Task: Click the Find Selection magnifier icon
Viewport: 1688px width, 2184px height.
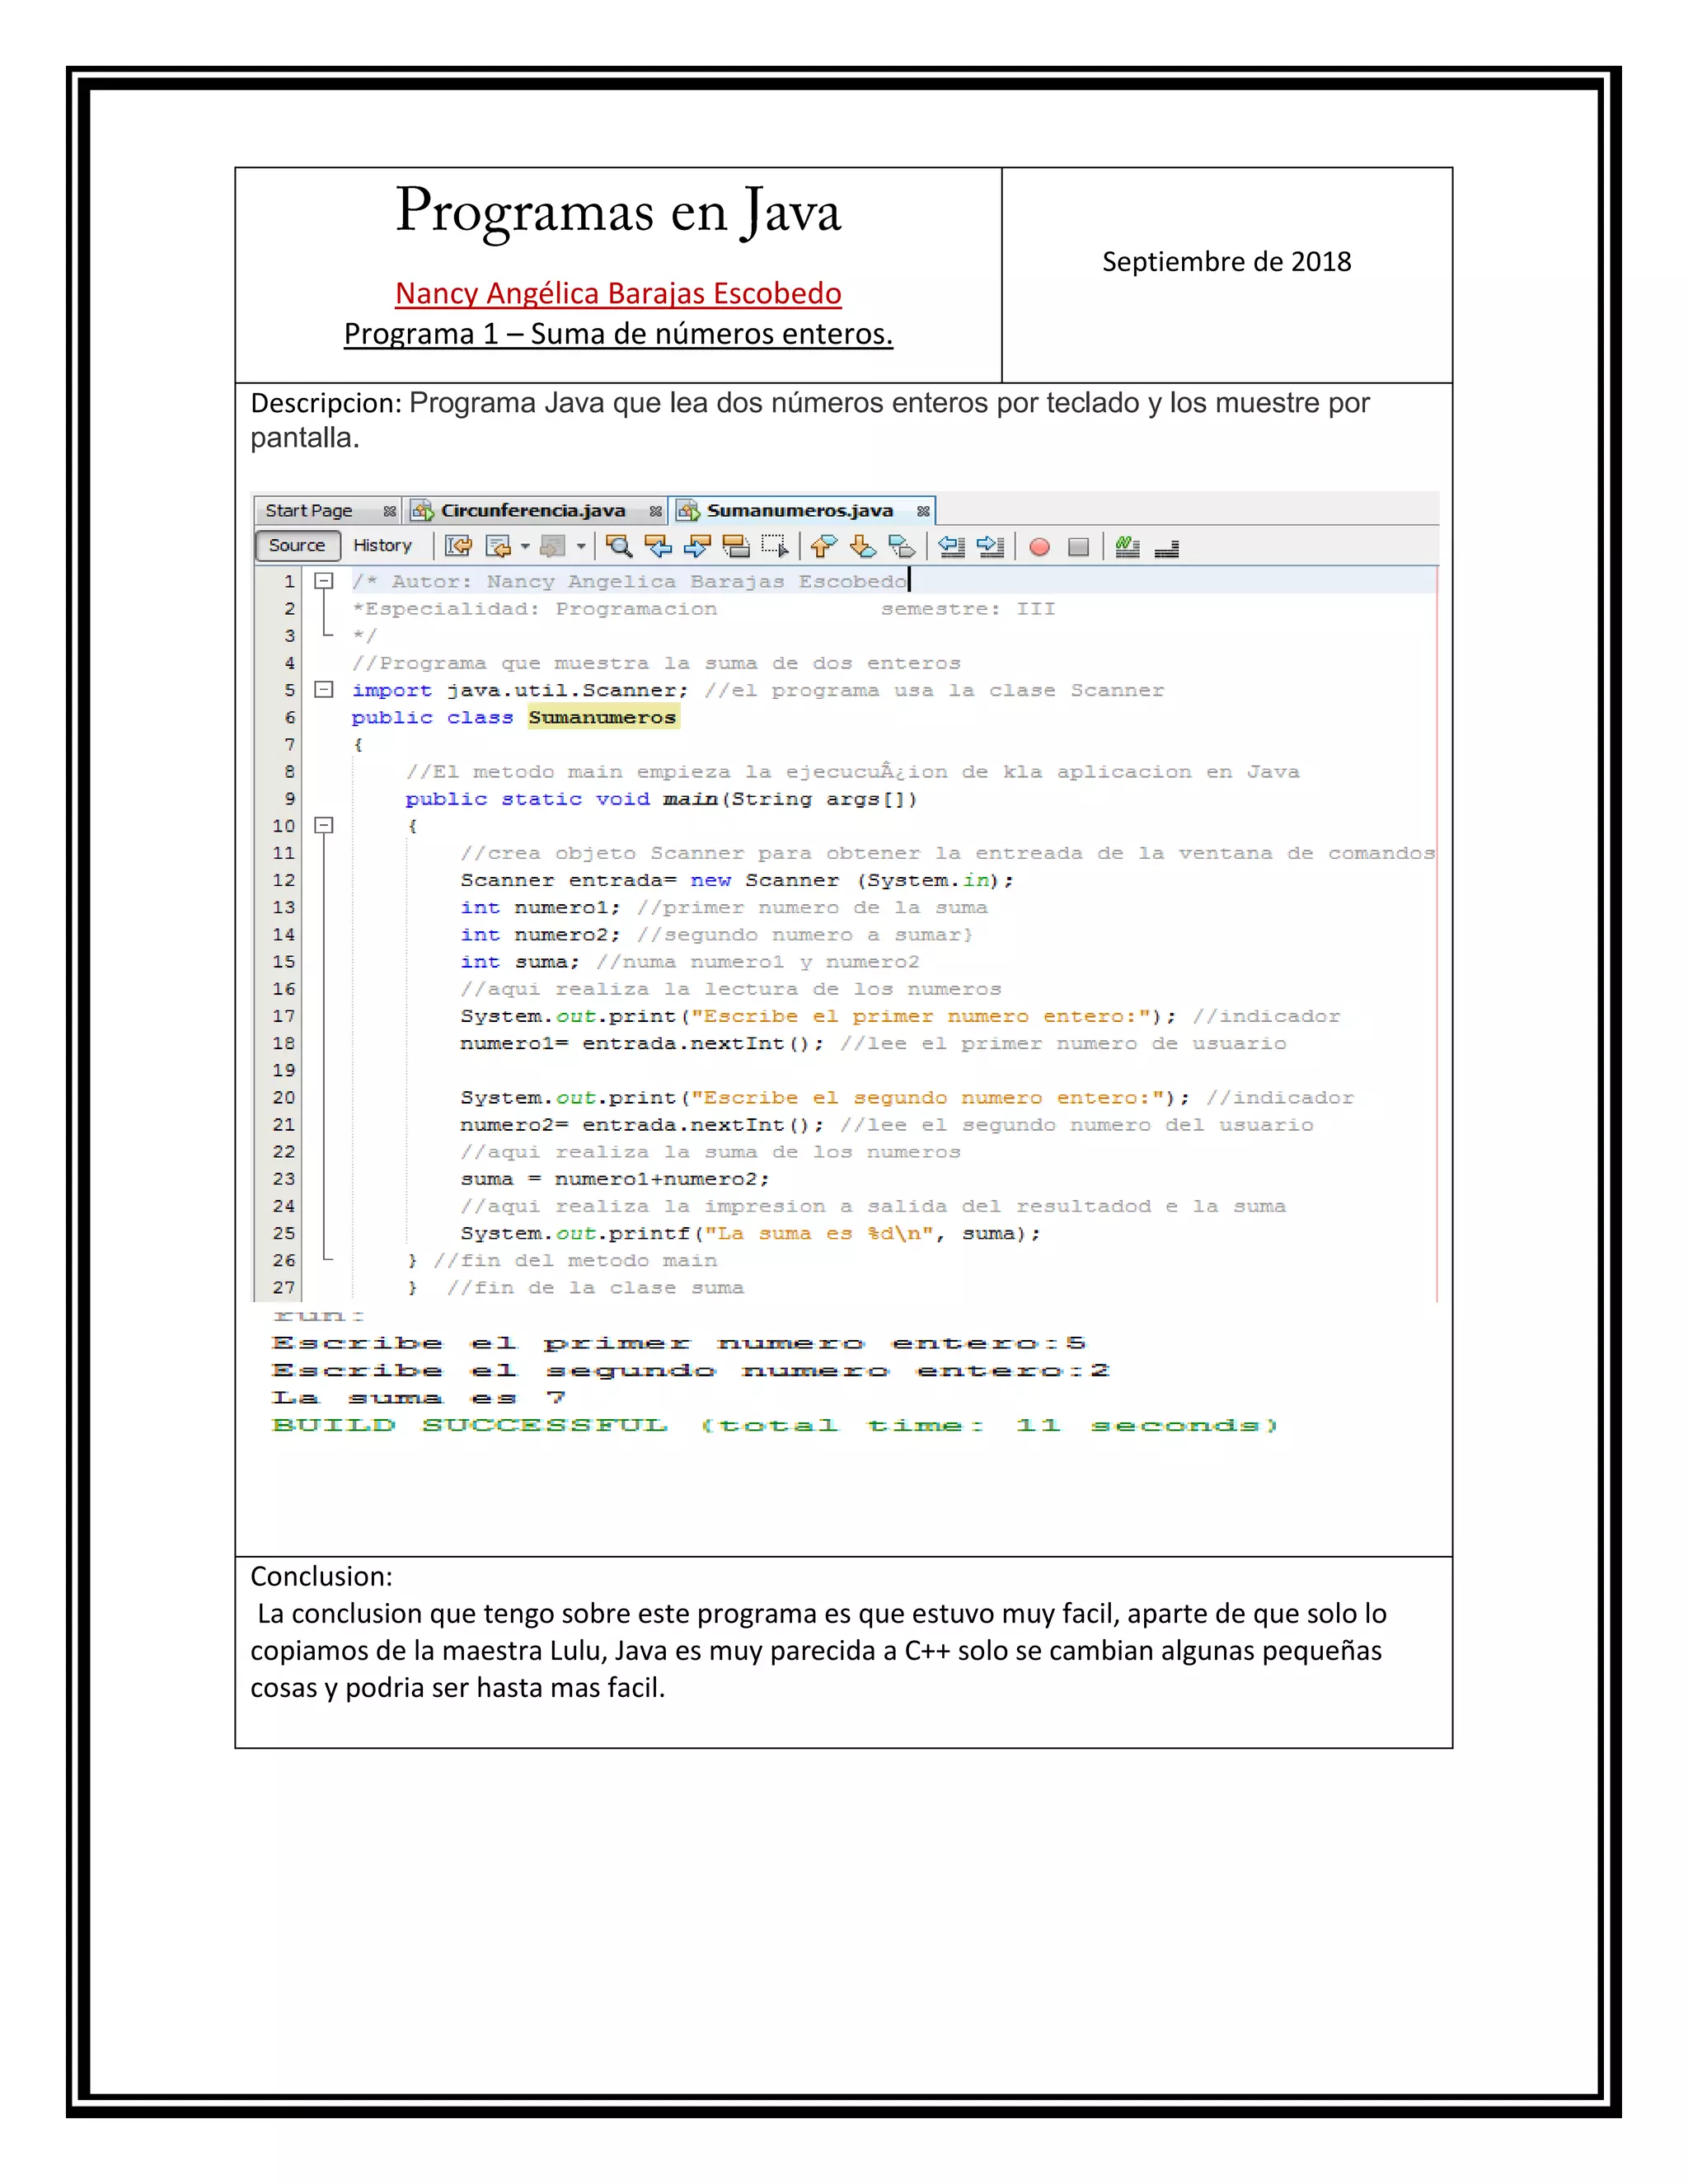Action: [619, 546]
